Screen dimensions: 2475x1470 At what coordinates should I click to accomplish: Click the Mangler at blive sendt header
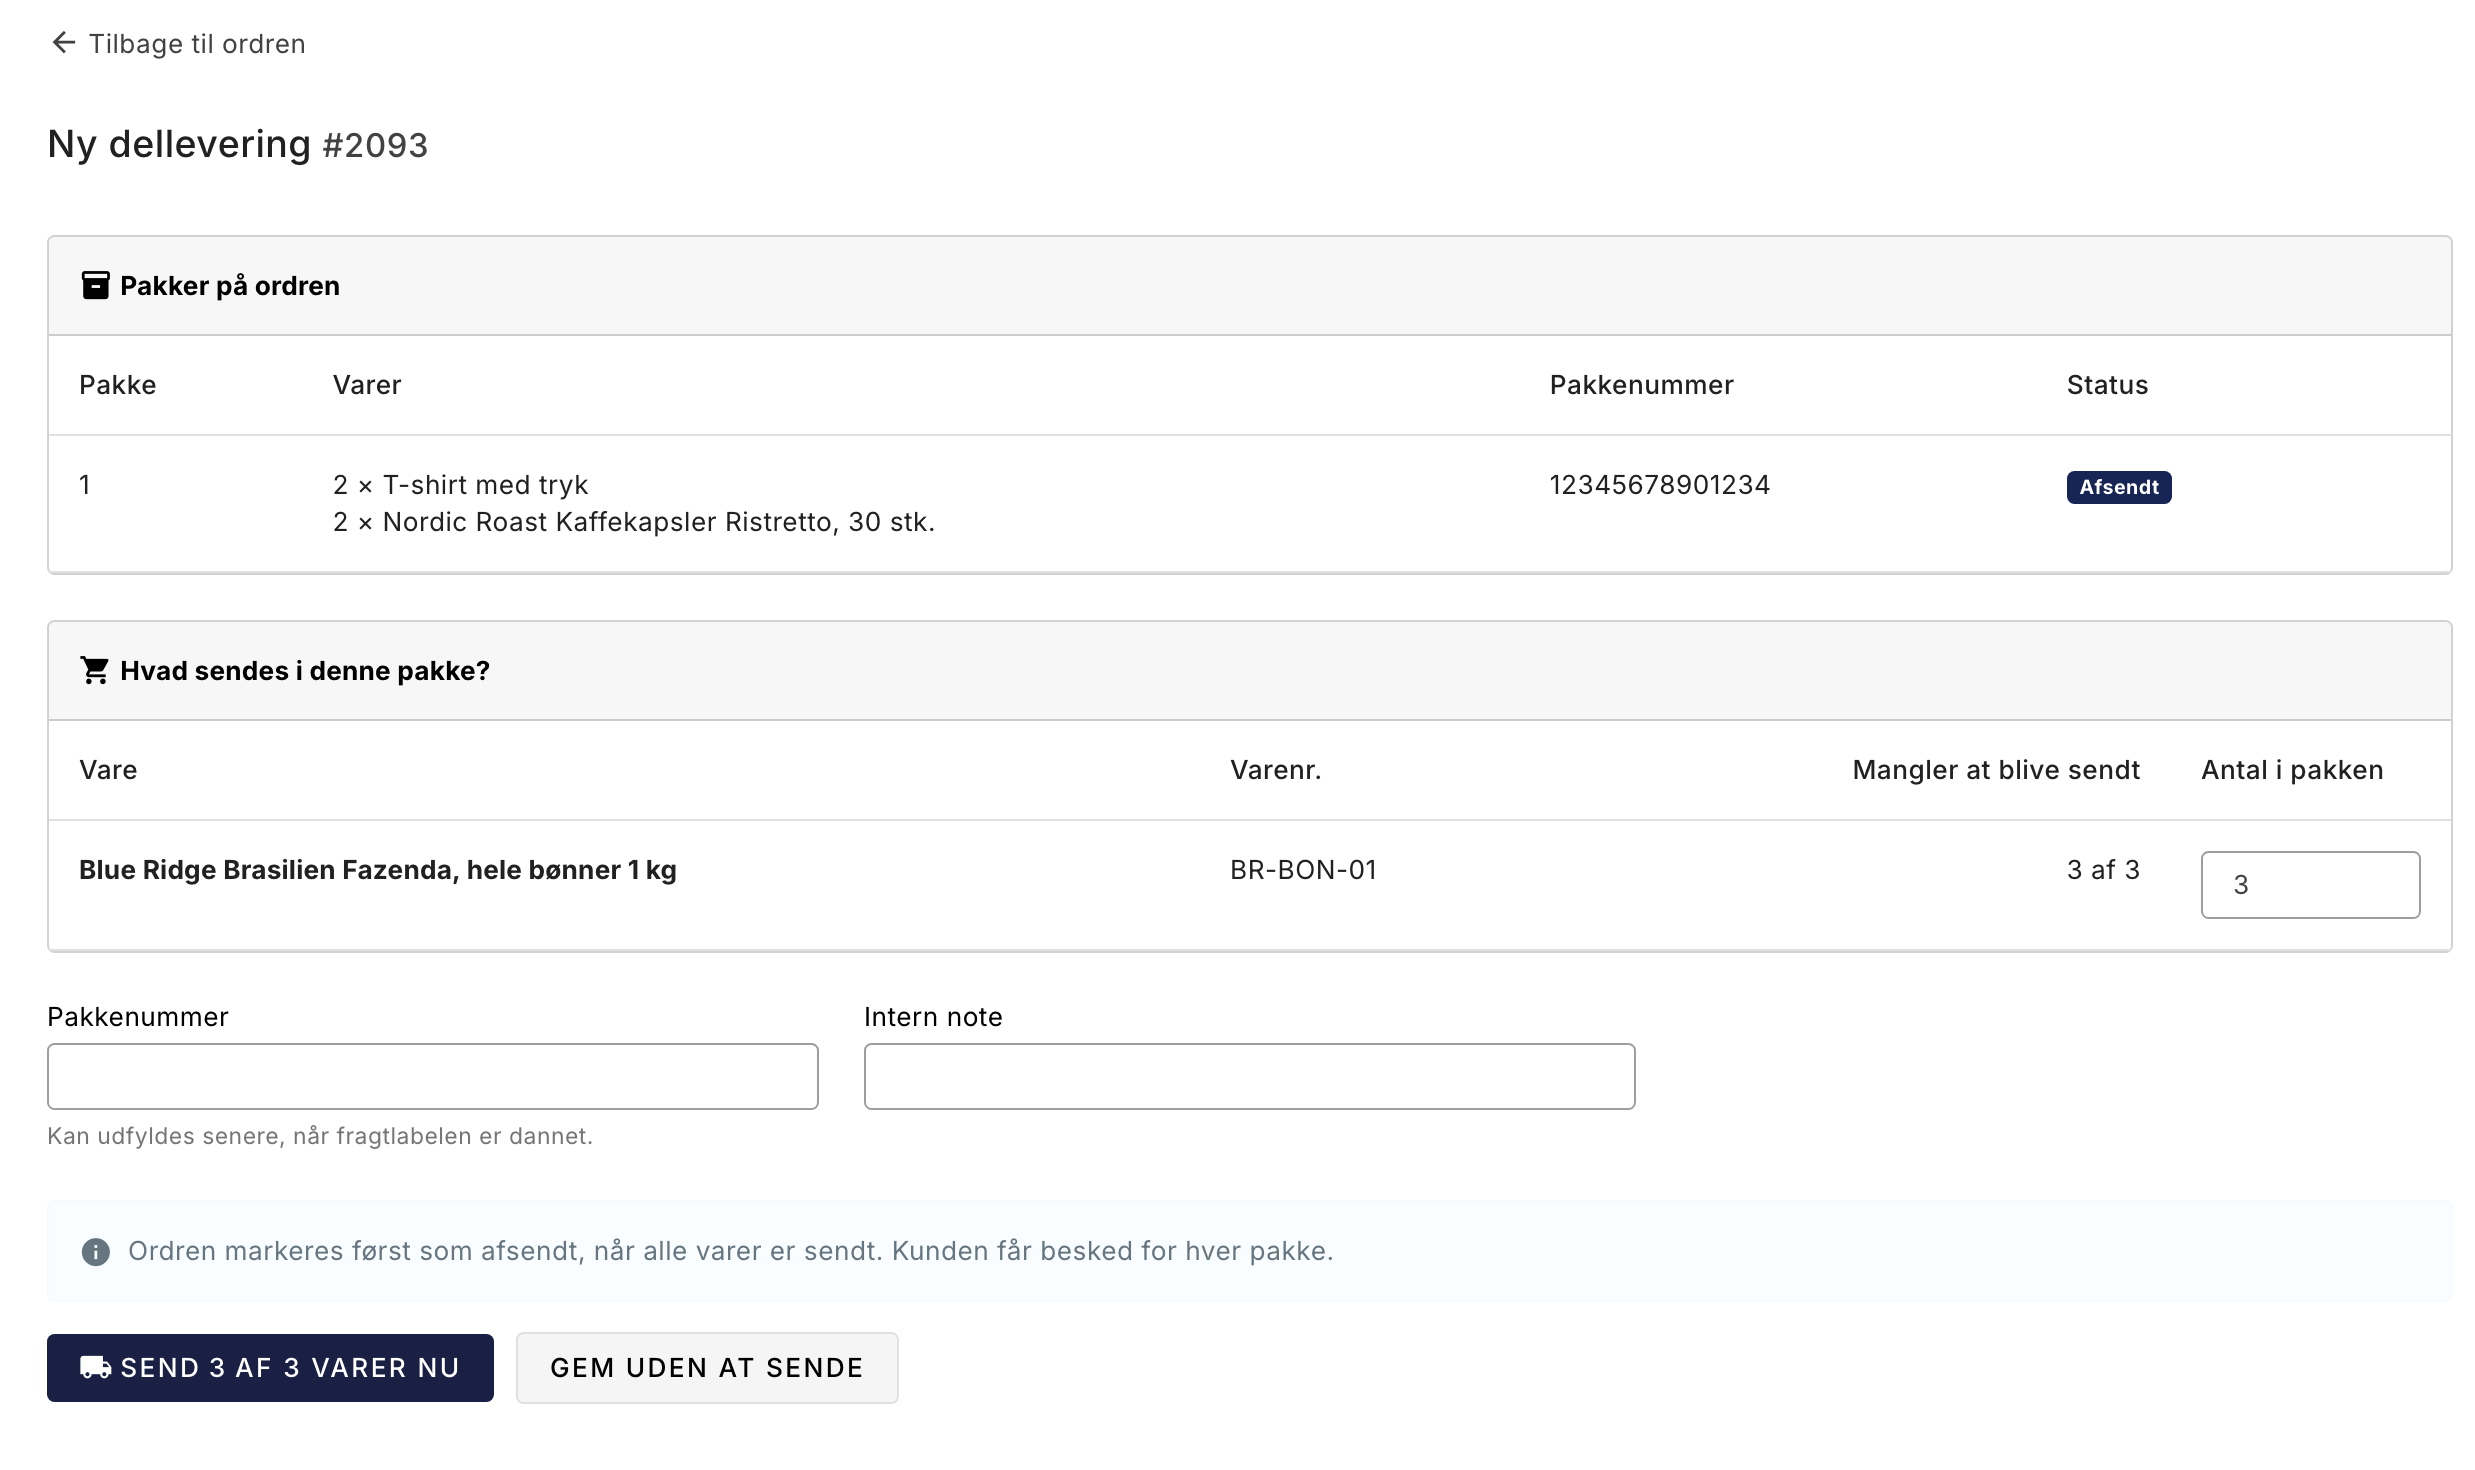pos(1996,770)
